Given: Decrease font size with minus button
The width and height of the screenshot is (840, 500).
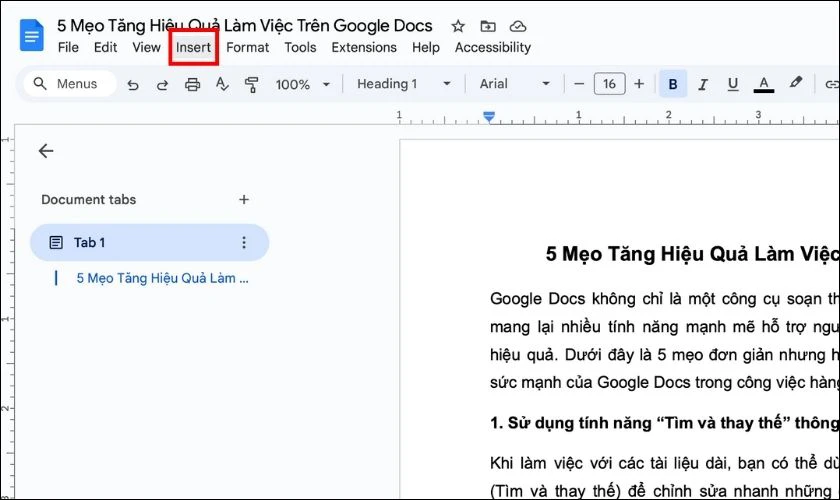Looking at the screenshot, I should [x=579, y=84].
